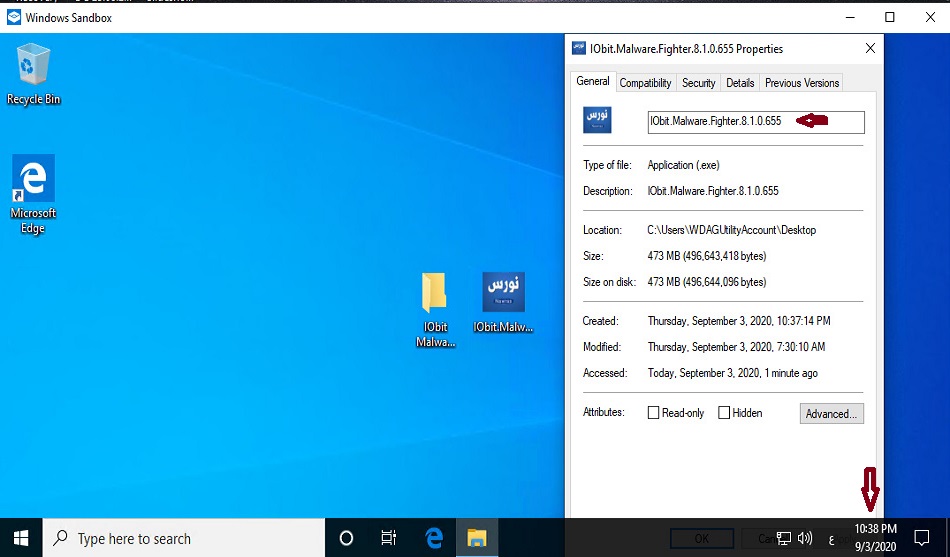The width and height of the screenshot is (950, 557).
Task: Open Cortana from the taskbar
Action: [346, 538]
